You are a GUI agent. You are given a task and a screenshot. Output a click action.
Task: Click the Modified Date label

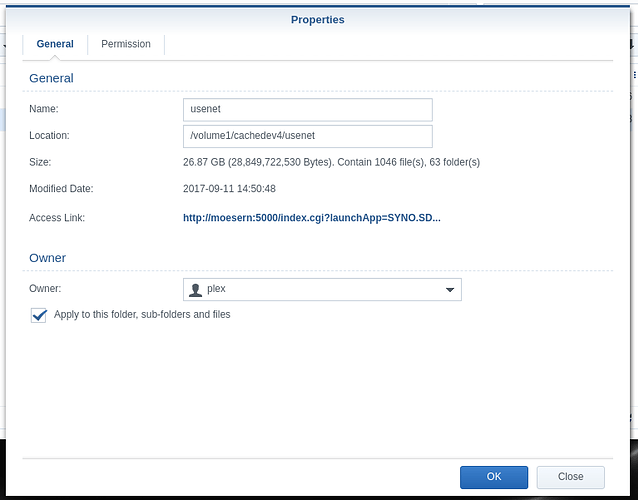[61, 189]
